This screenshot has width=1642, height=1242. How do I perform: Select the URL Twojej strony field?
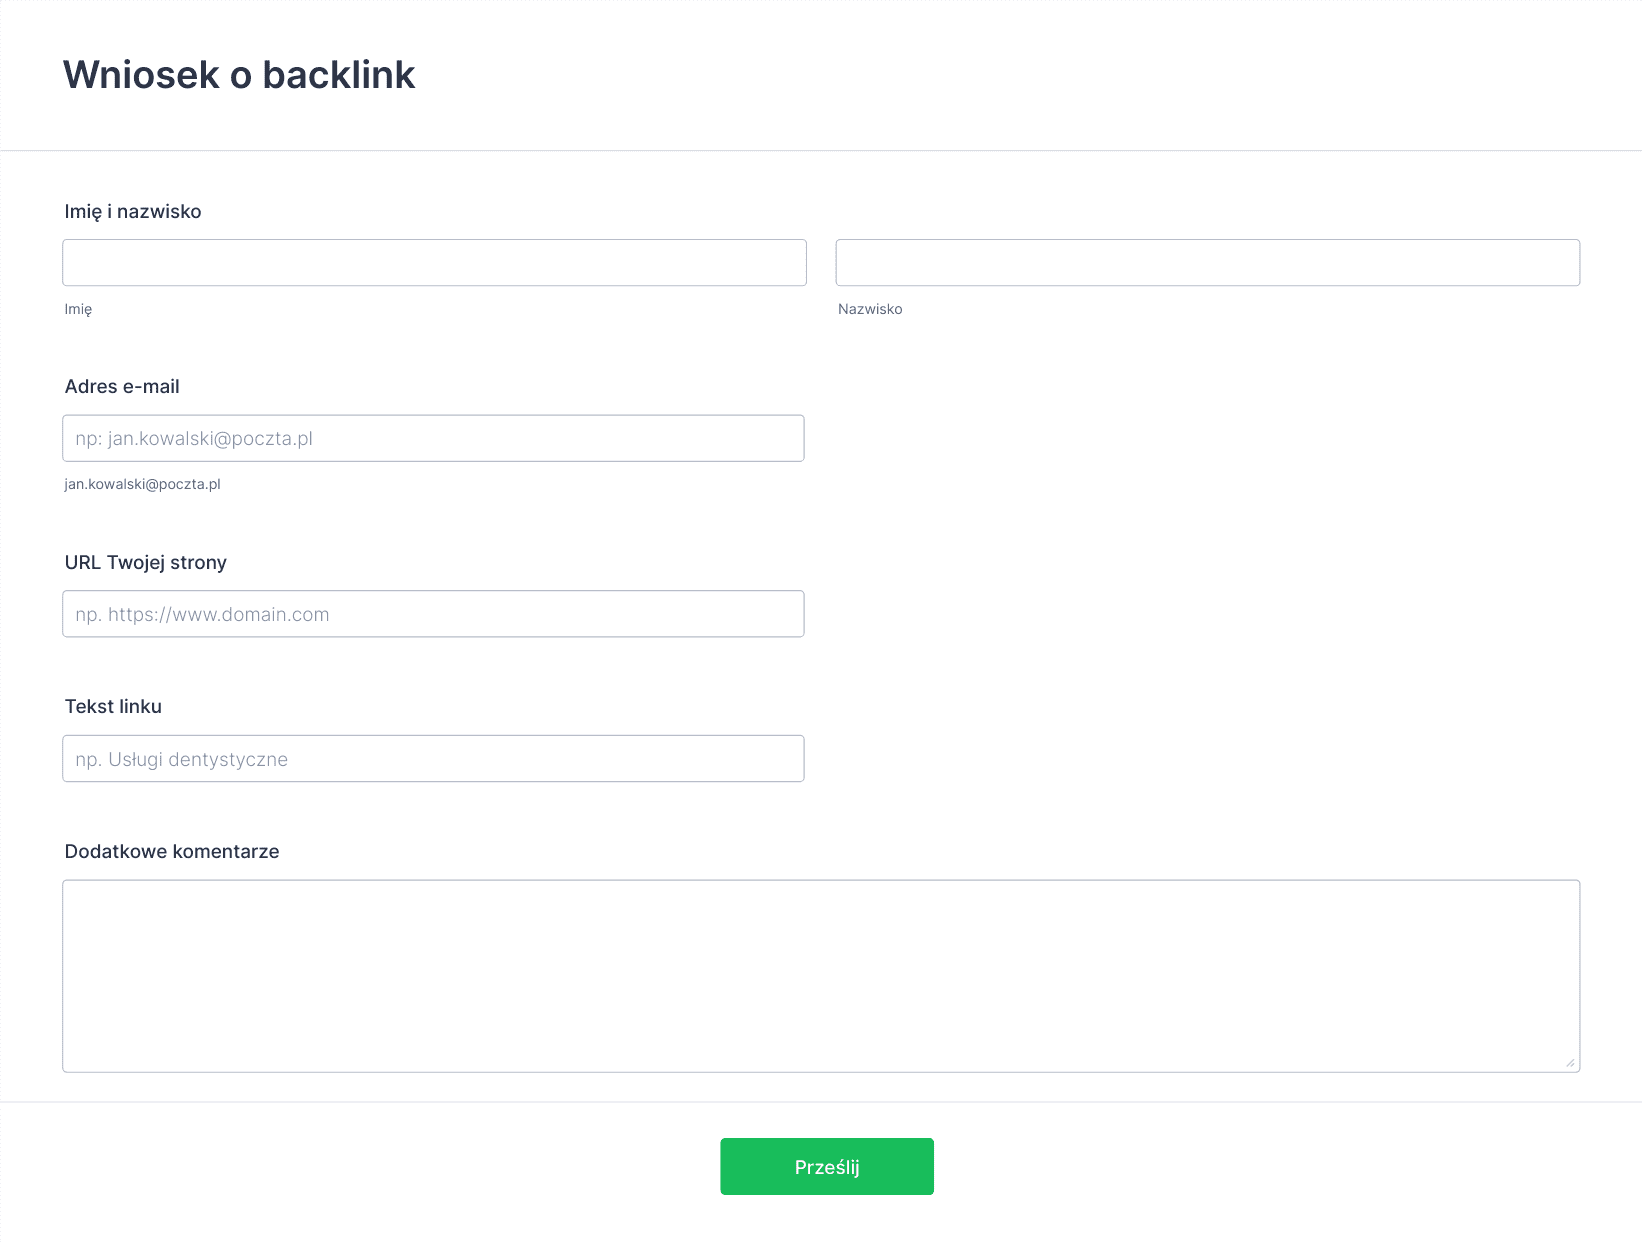click(433, 614)
